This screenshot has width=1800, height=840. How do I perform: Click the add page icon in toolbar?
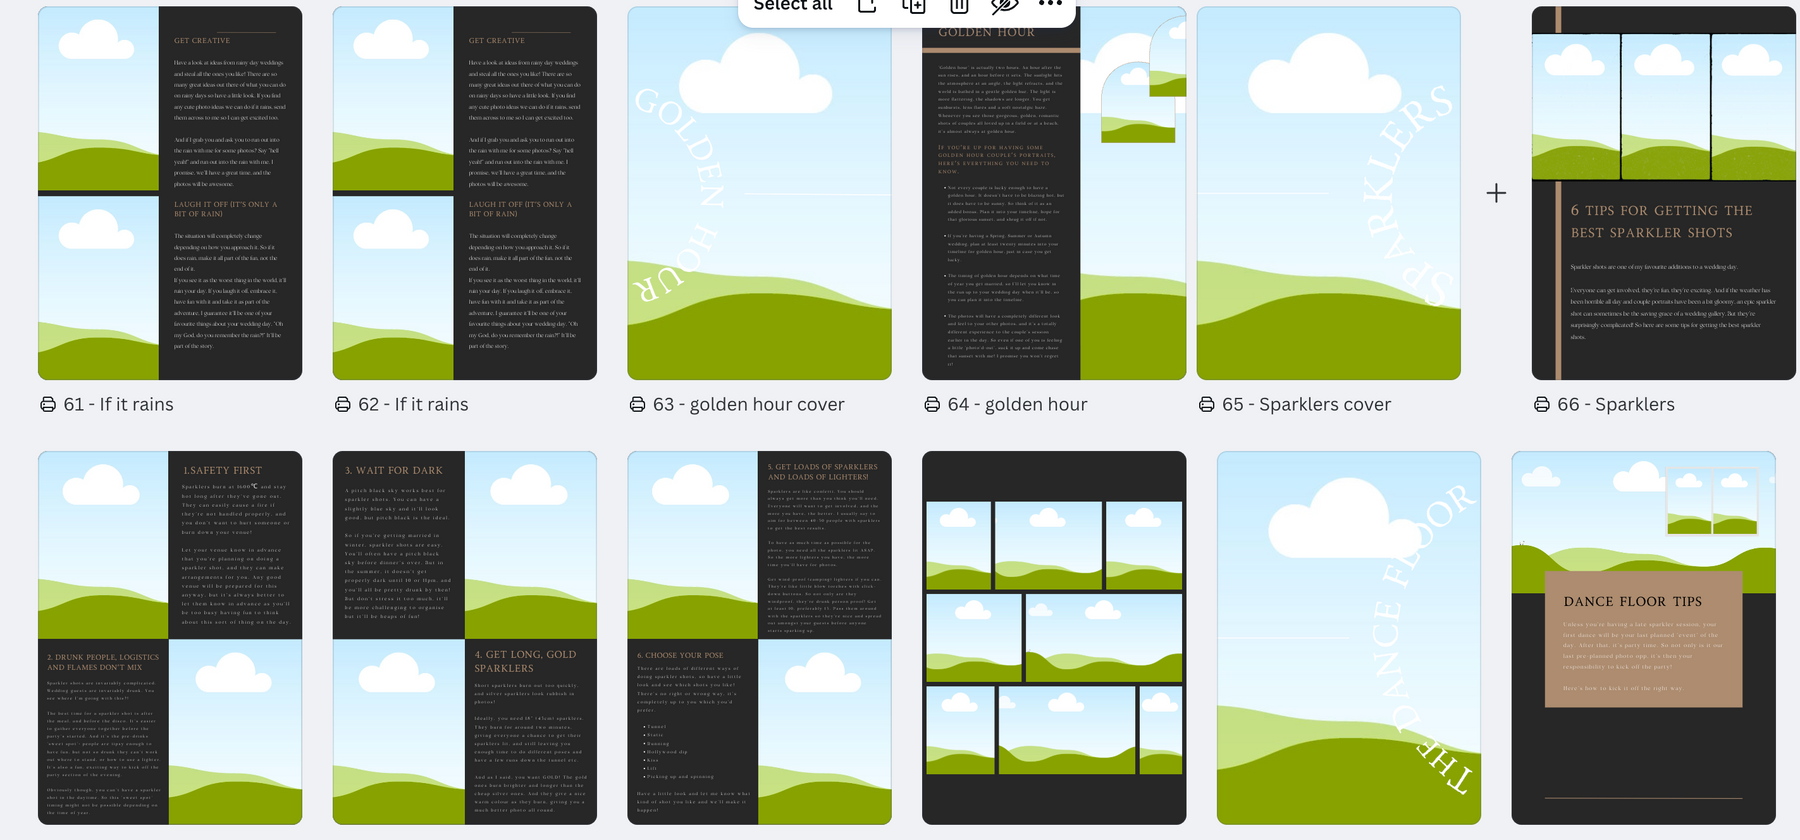[x=867, y=6]
